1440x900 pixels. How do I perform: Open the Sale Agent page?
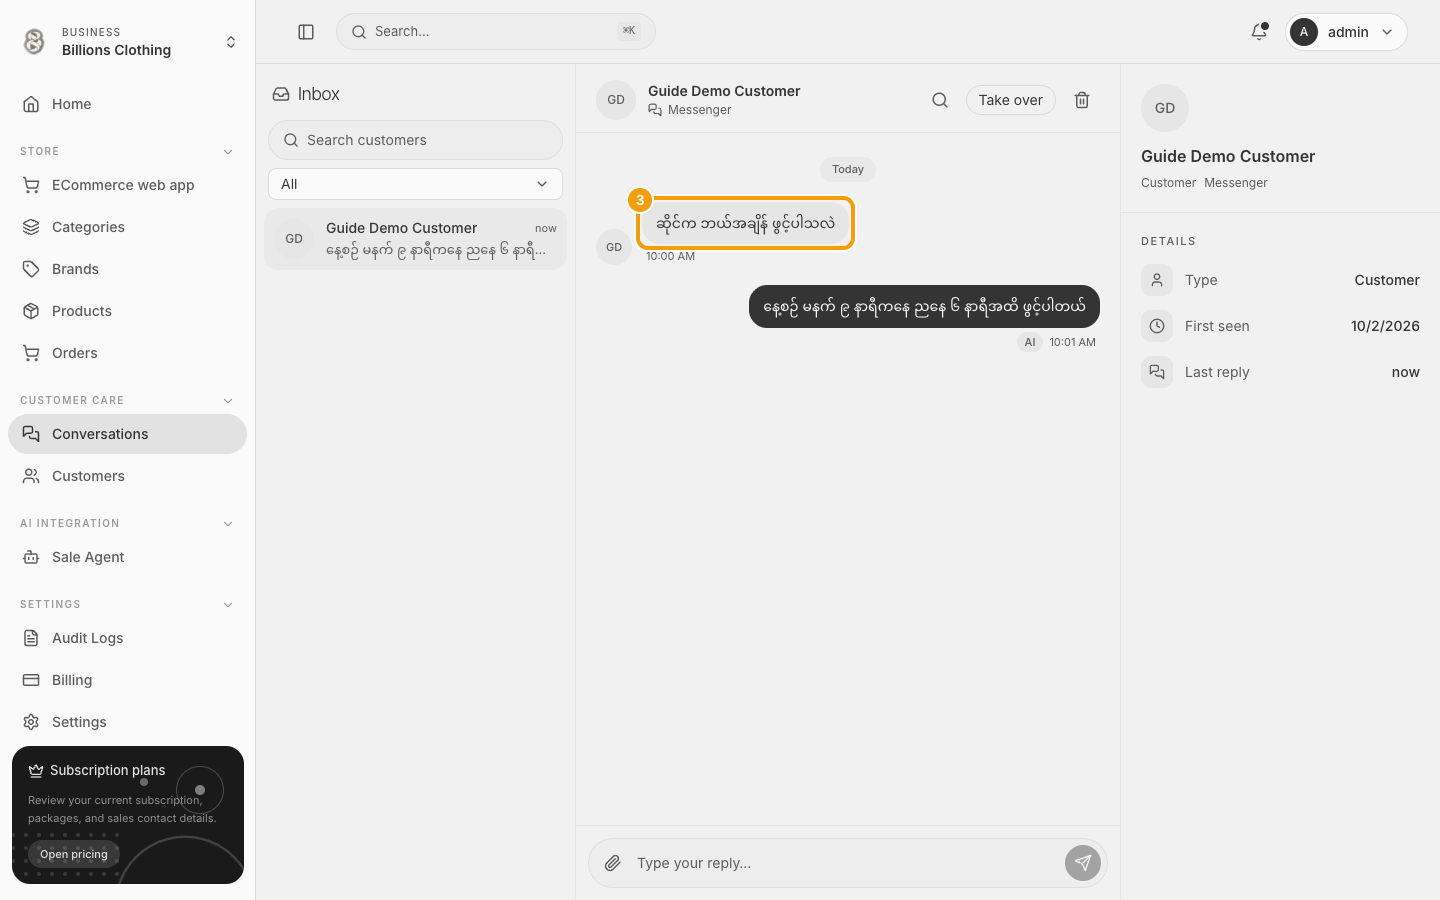tap(128, 557)
